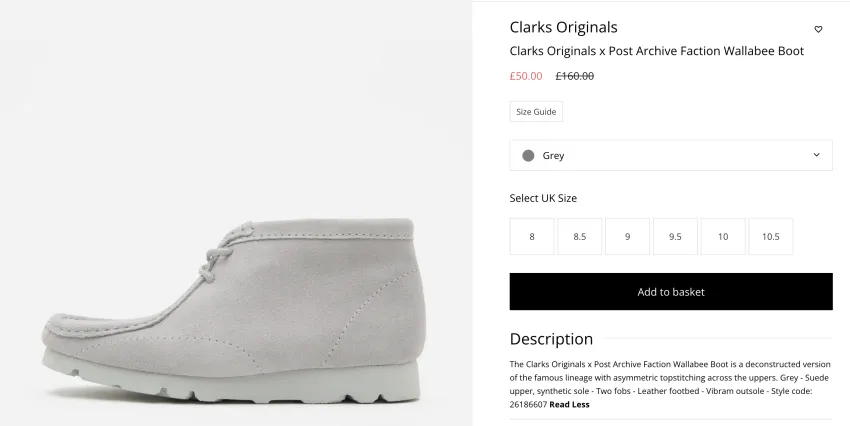This screenshot has width=850, height=426.
Task: Click the dropdown chevron arrow for colour
Action: 816,155
